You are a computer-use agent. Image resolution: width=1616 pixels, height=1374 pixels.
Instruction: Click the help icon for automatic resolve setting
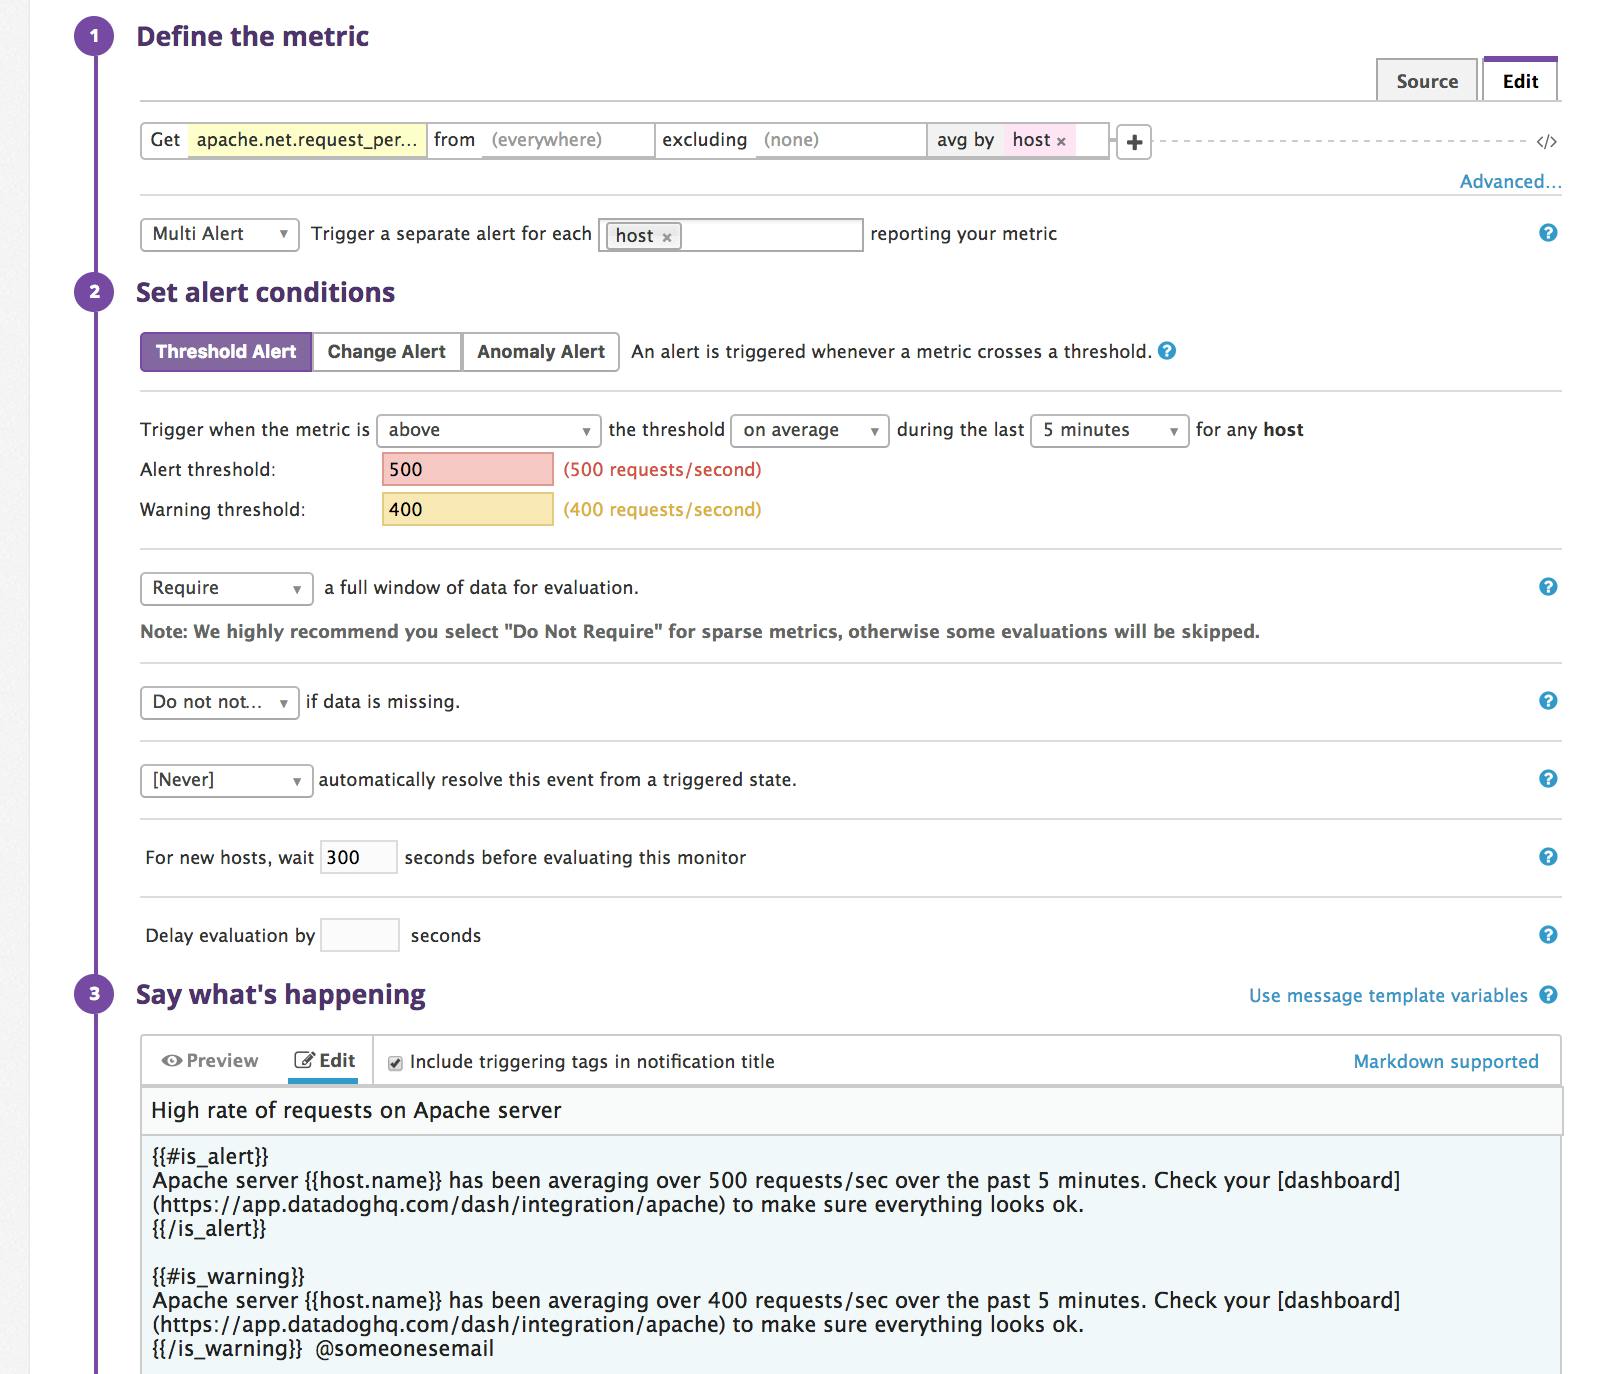pos(1546,779)
